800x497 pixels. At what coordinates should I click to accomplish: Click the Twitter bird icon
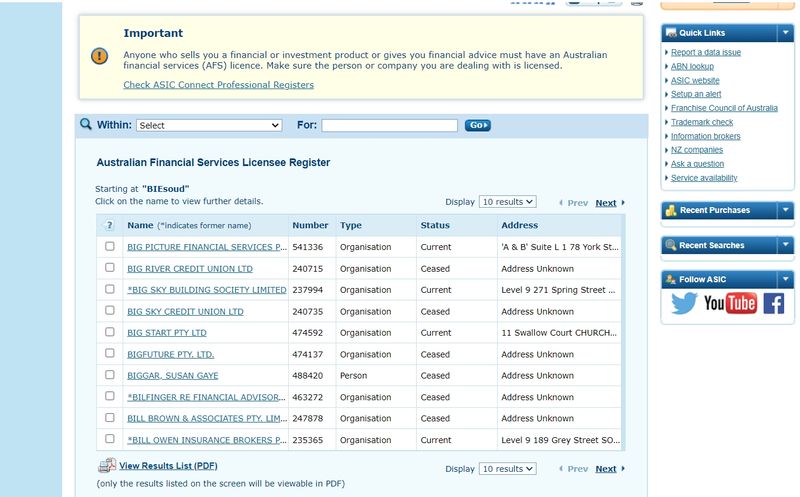(x=684, y=303)
